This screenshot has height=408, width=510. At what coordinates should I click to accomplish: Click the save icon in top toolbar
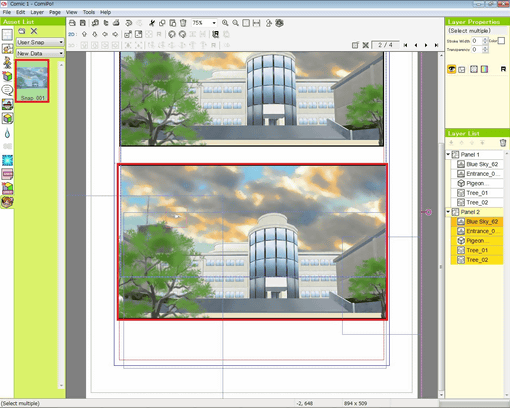(83, 23)
